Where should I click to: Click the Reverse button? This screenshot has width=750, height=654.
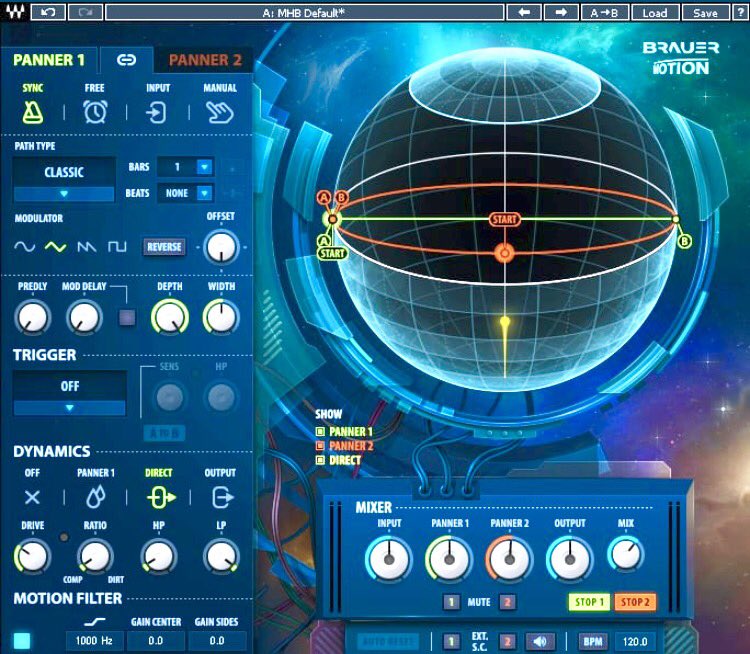(x=164, y=247)
